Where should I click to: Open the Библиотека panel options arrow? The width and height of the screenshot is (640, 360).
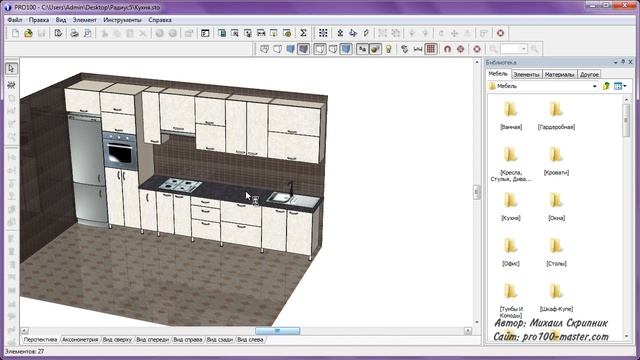coord(615,62)
